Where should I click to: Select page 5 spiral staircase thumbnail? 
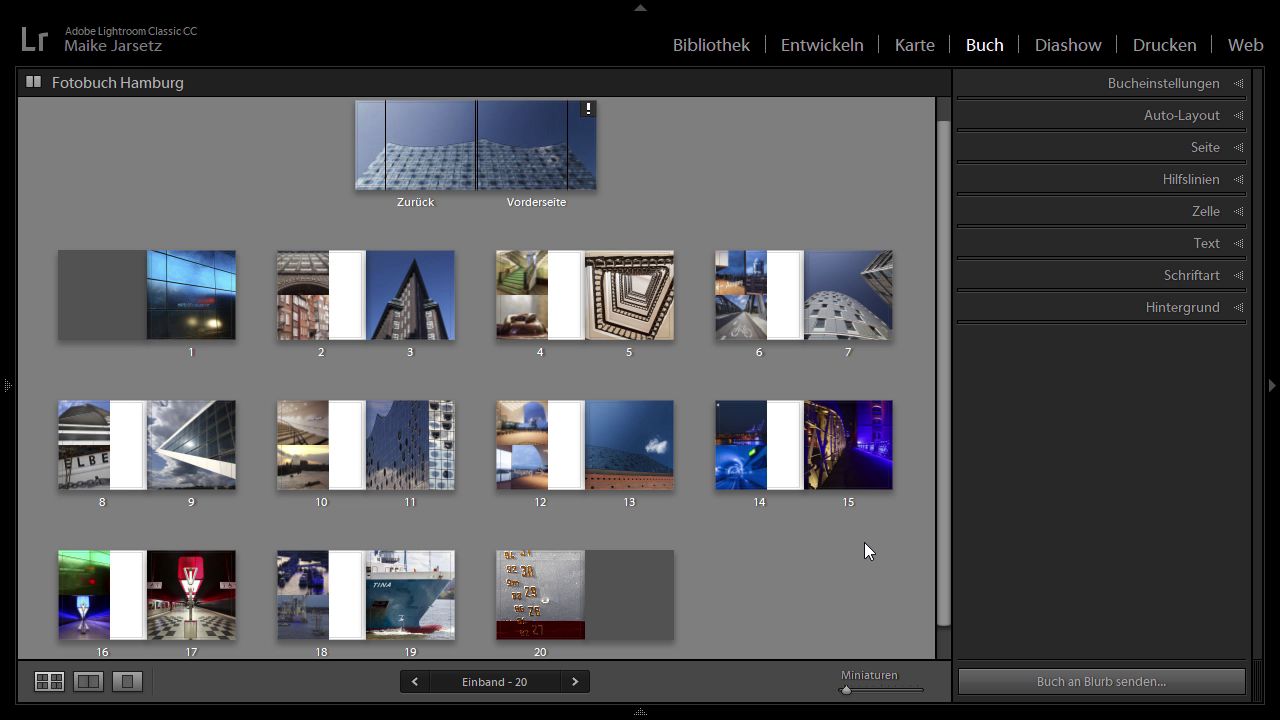click(629, 295)
